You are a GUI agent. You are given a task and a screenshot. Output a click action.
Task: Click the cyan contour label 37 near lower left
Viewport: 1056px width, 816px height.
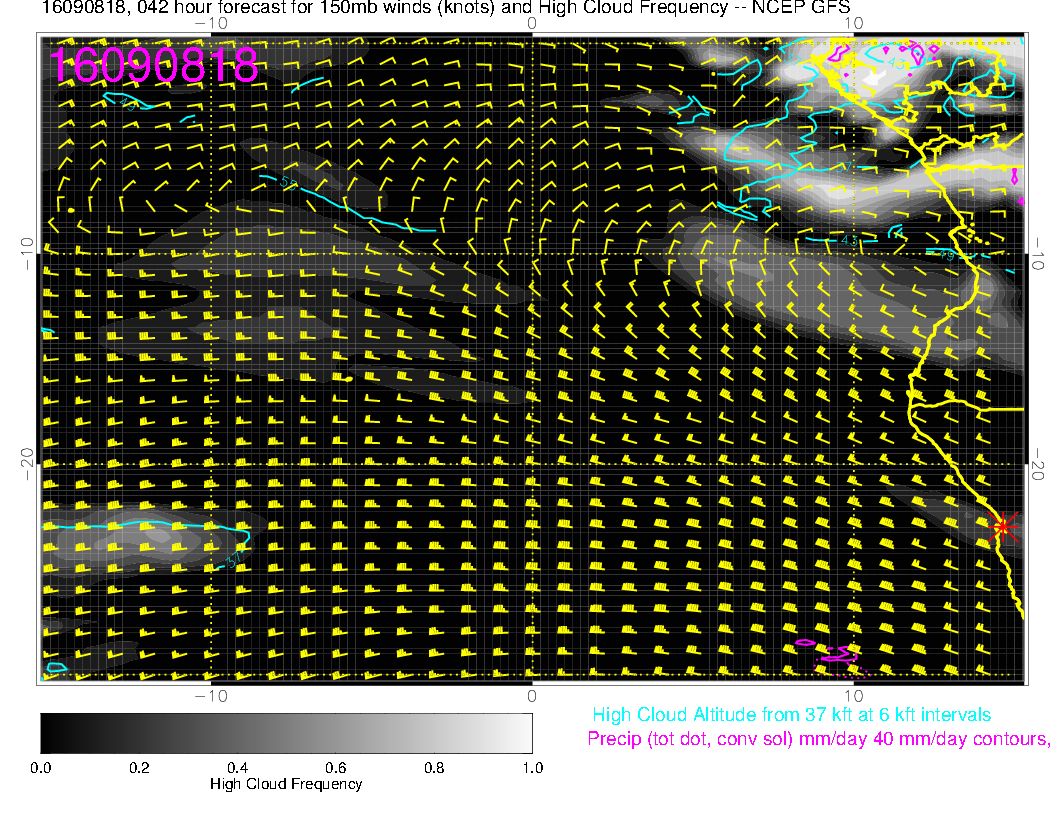tap(232, 560)
